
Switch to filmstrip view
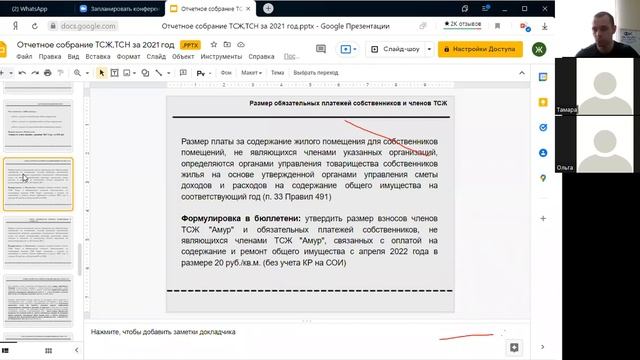coord(5,351)
